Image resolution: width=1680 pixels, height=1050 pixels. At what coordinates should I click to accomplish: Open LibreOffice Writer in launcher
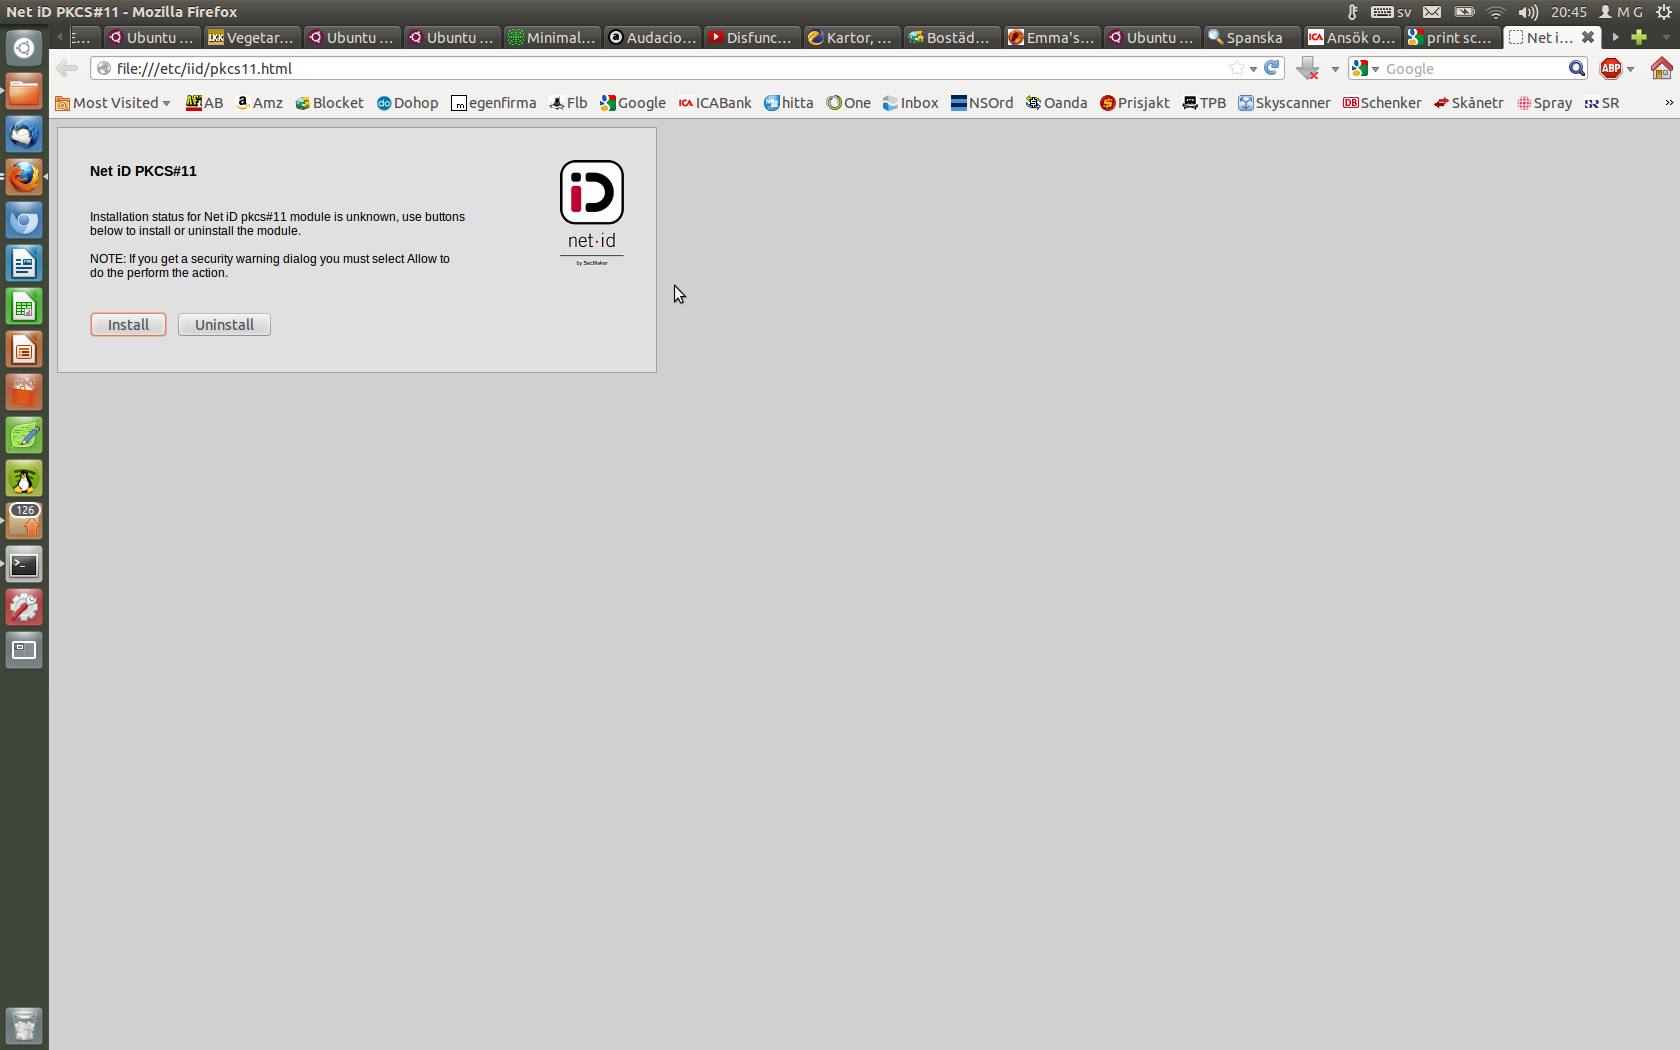point(24,263)
